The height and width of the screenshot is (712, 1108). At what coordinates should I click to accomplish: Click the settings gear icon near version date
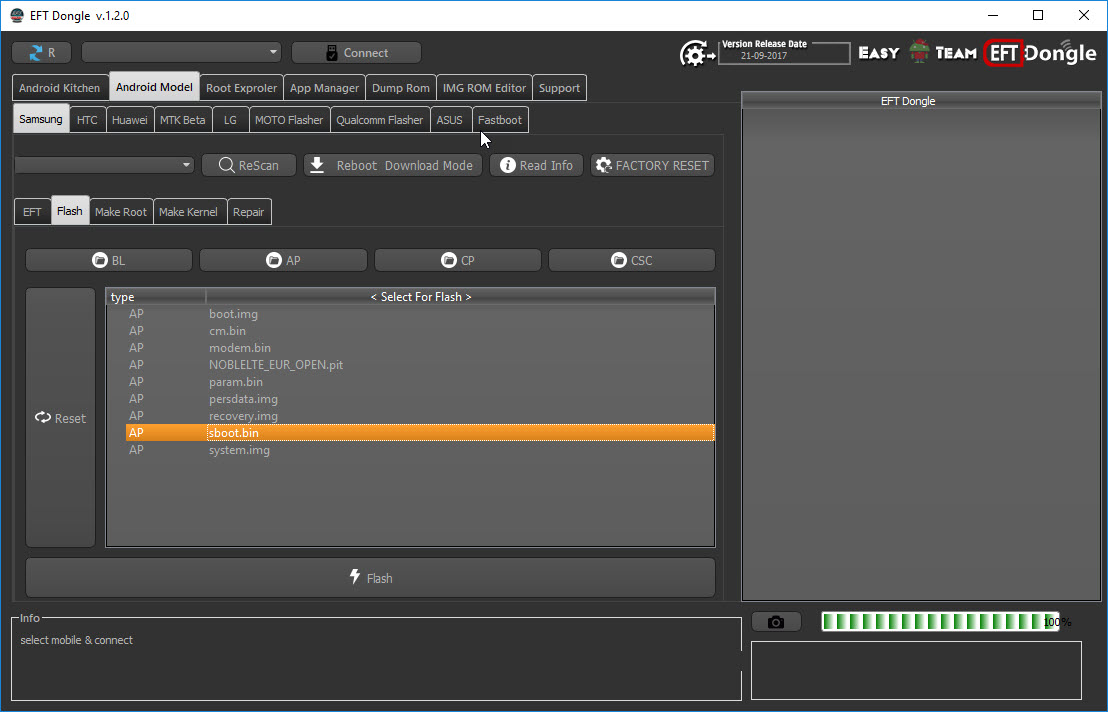coord(697,54)
